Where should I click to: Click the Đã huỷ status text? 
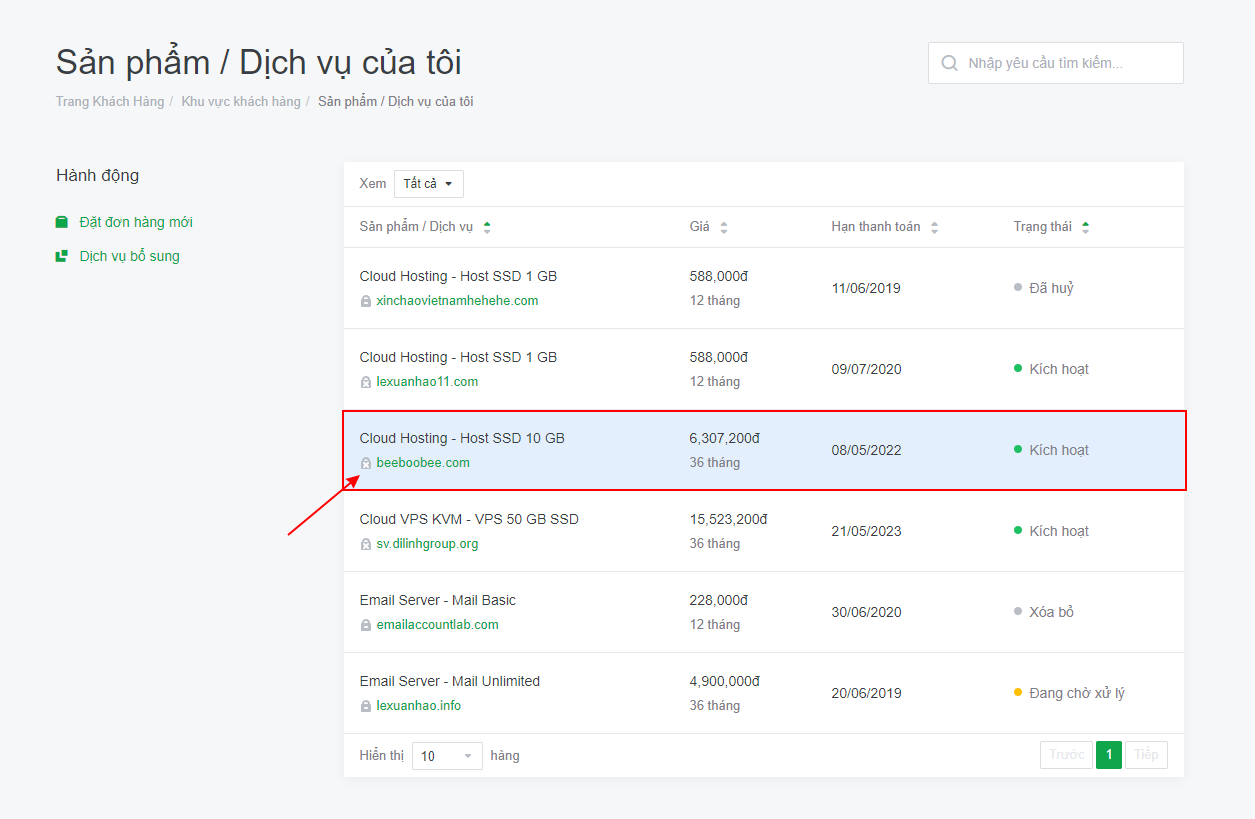[x=1051, y=288]
